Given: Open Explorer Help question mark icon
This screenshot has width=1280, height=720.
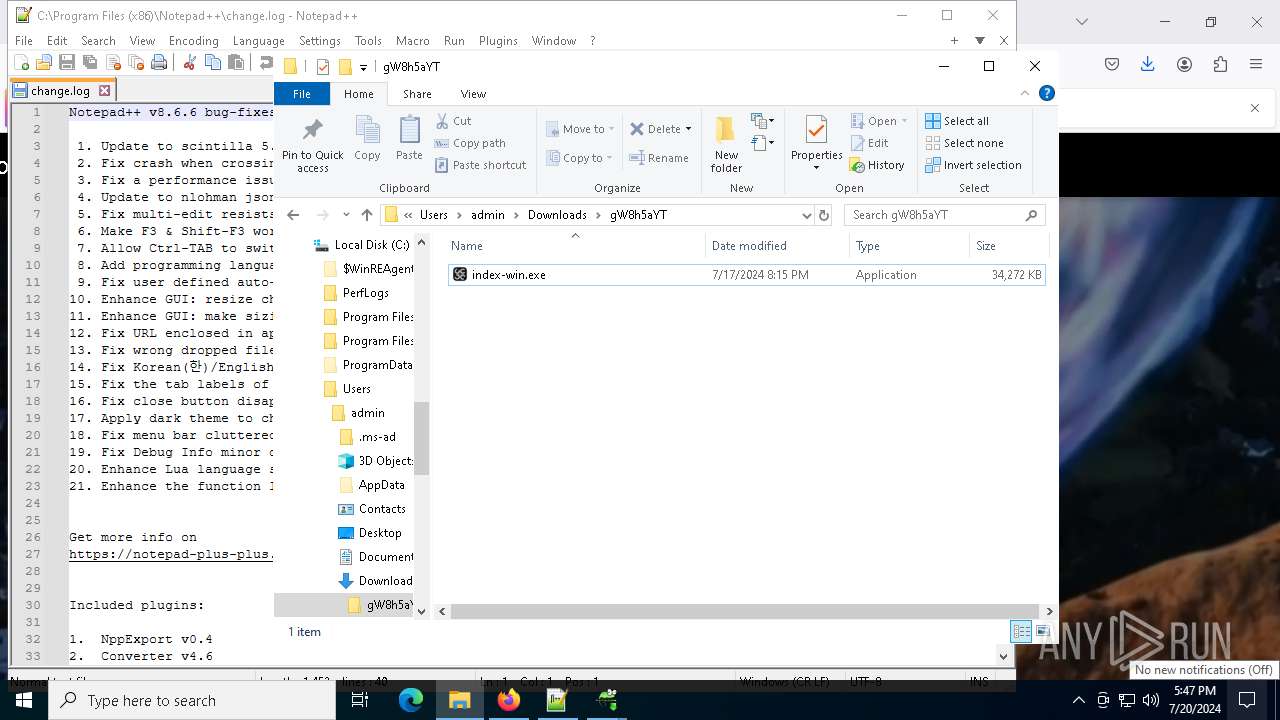Looking at the screenshot, I should (x=1047, y=93).
